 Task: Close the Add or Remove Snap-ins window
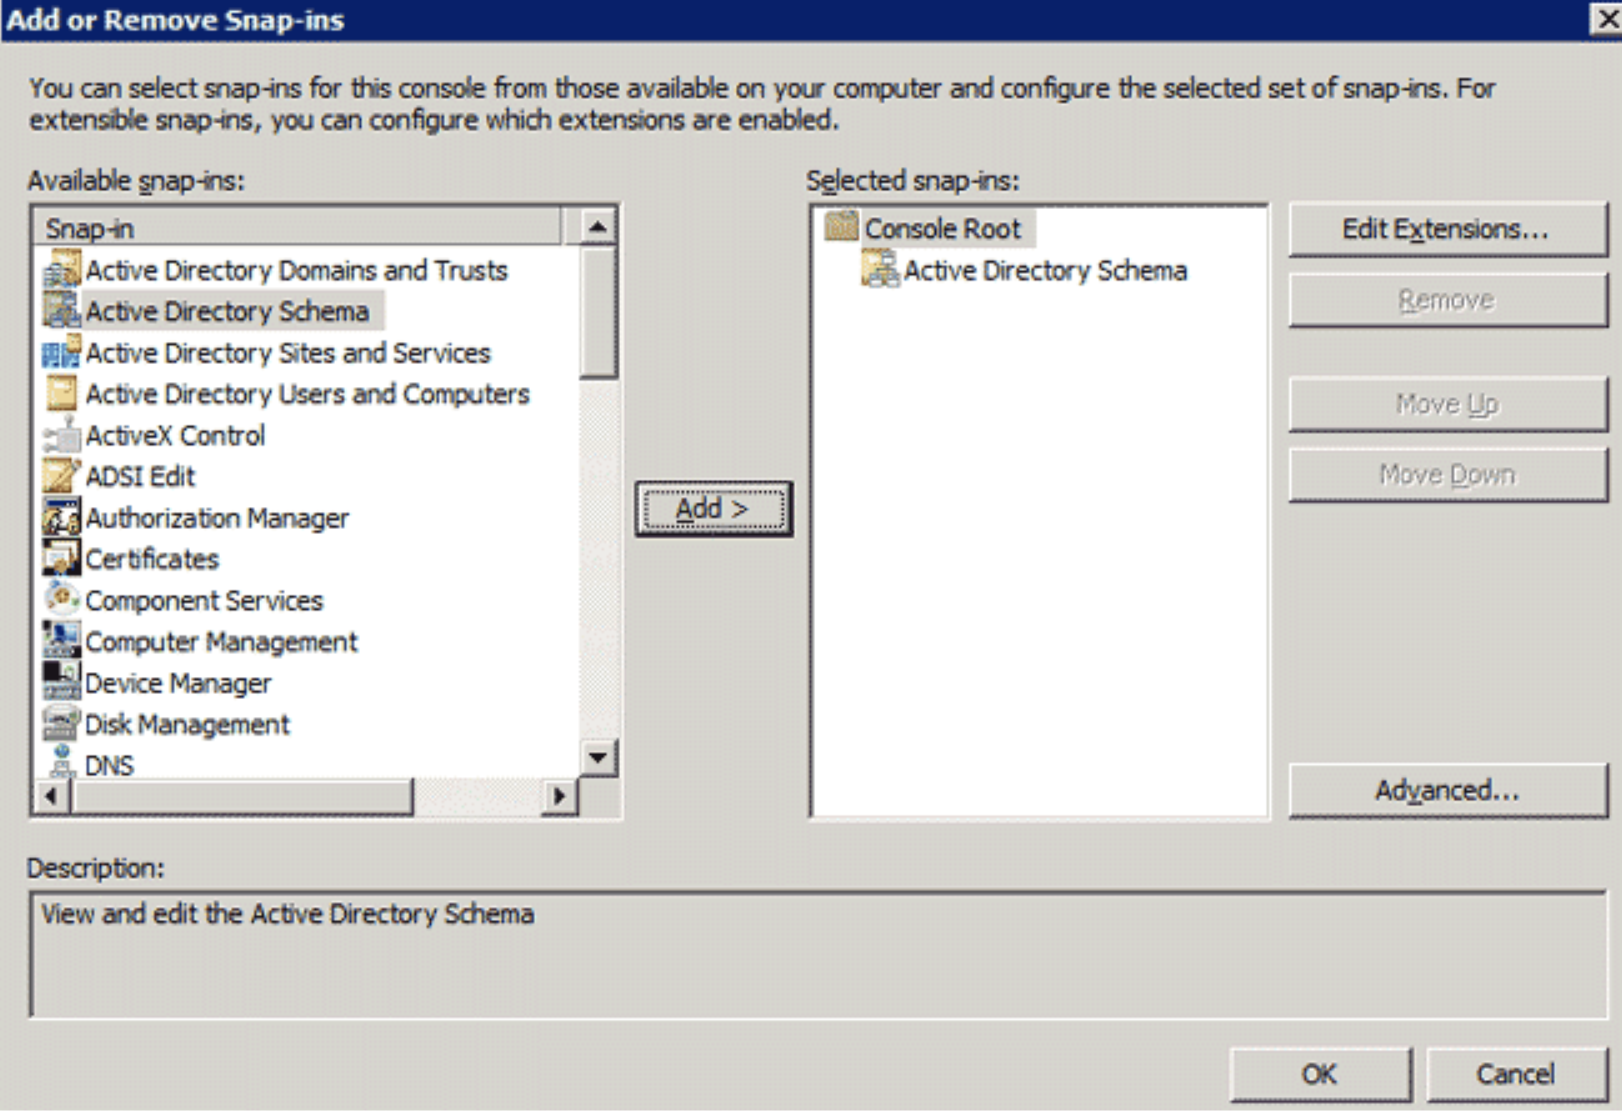1606,19
